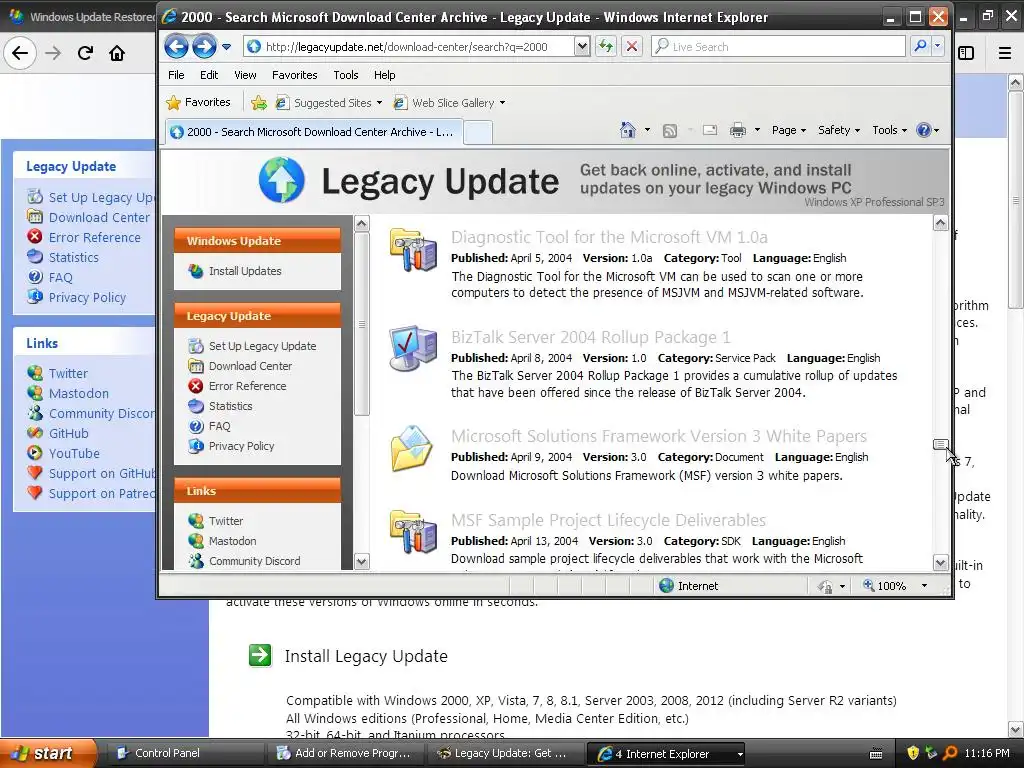Switch to Add or Remove Programs taskbar button

(345, 753)
